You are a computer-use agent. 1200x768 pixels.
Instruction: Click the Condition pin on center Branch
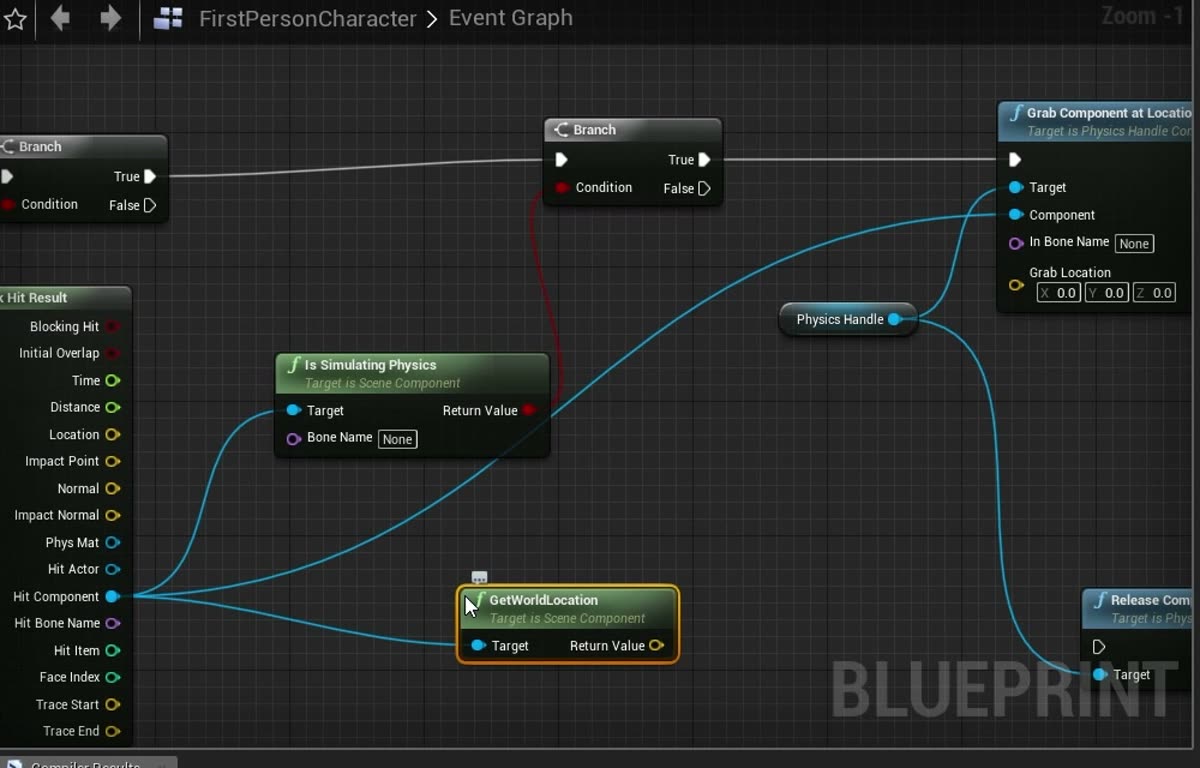[x=562, y=187]
